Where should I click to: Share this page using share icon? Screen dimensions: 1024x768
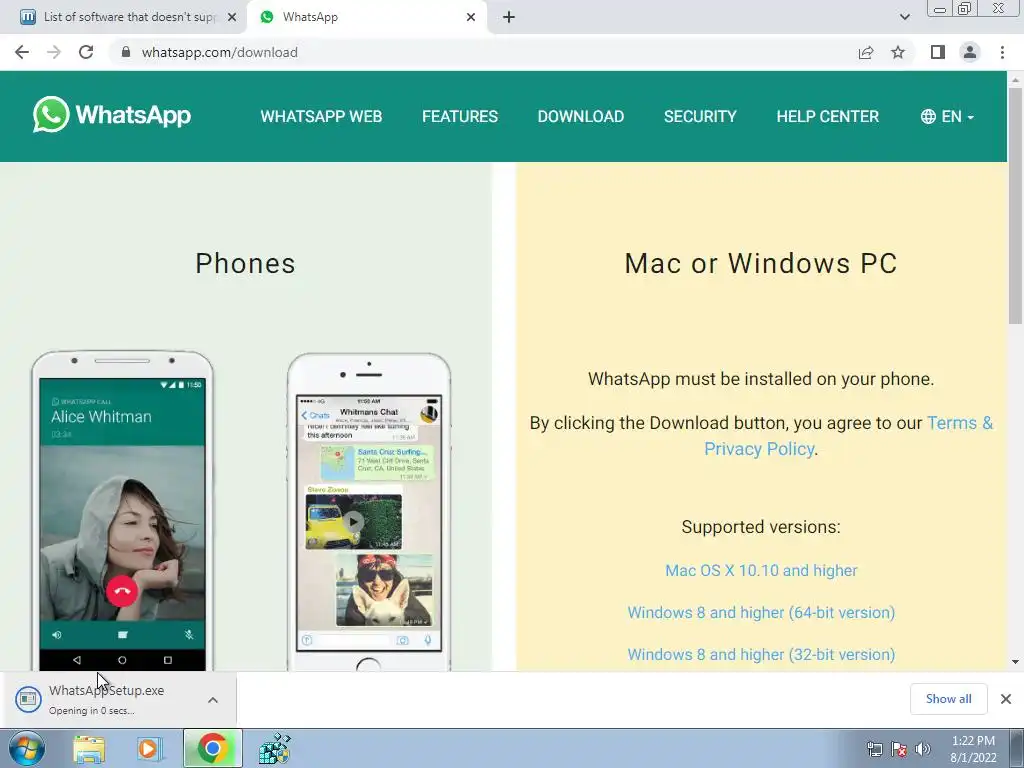point(866,52)
